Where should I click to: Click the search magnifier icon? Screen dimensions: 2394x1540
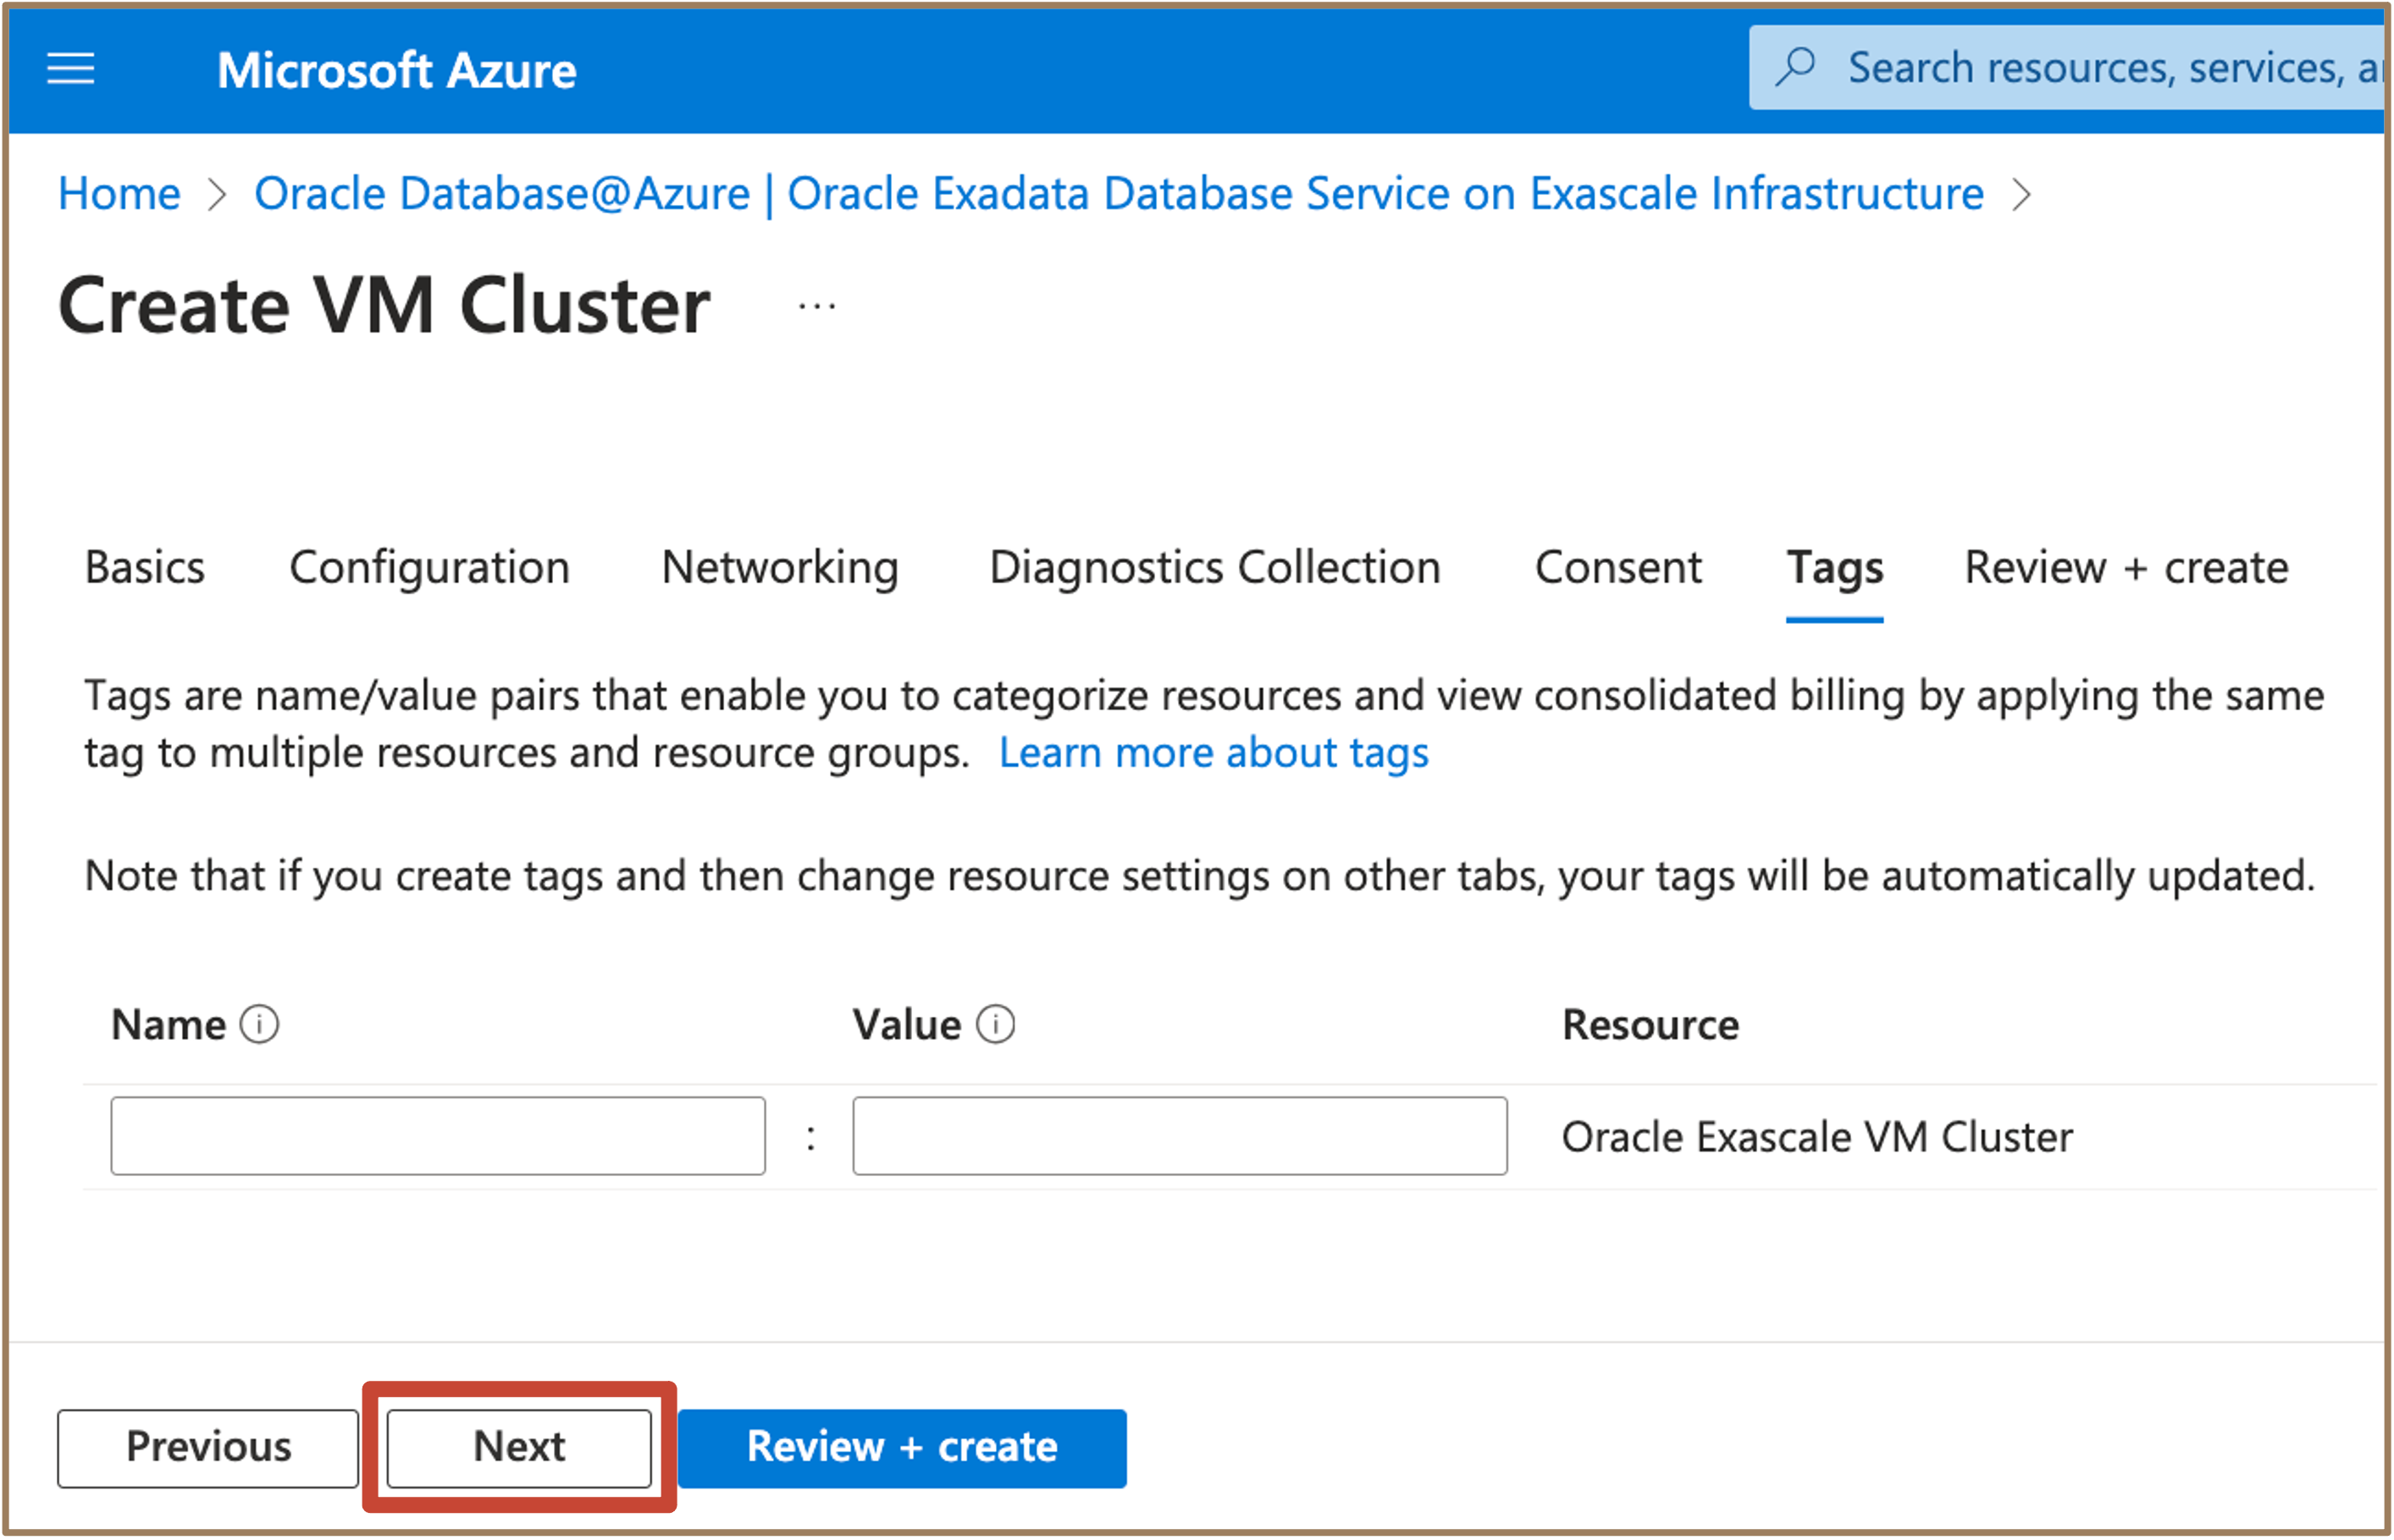pos(1796,68)
